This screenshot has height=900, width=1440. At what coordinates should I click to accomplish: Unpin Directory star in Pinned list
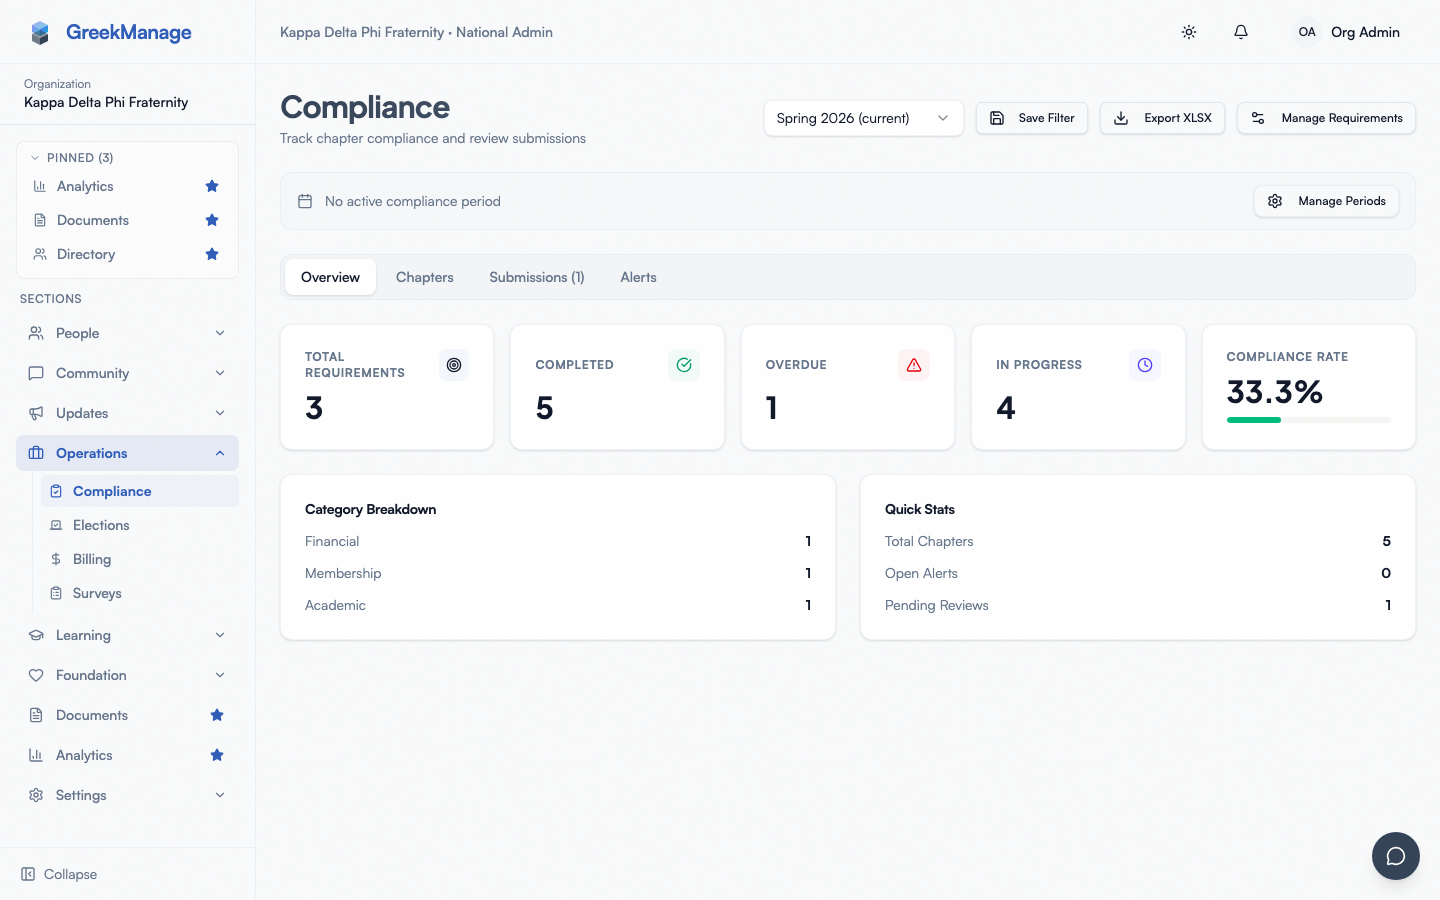pos(212,254)
